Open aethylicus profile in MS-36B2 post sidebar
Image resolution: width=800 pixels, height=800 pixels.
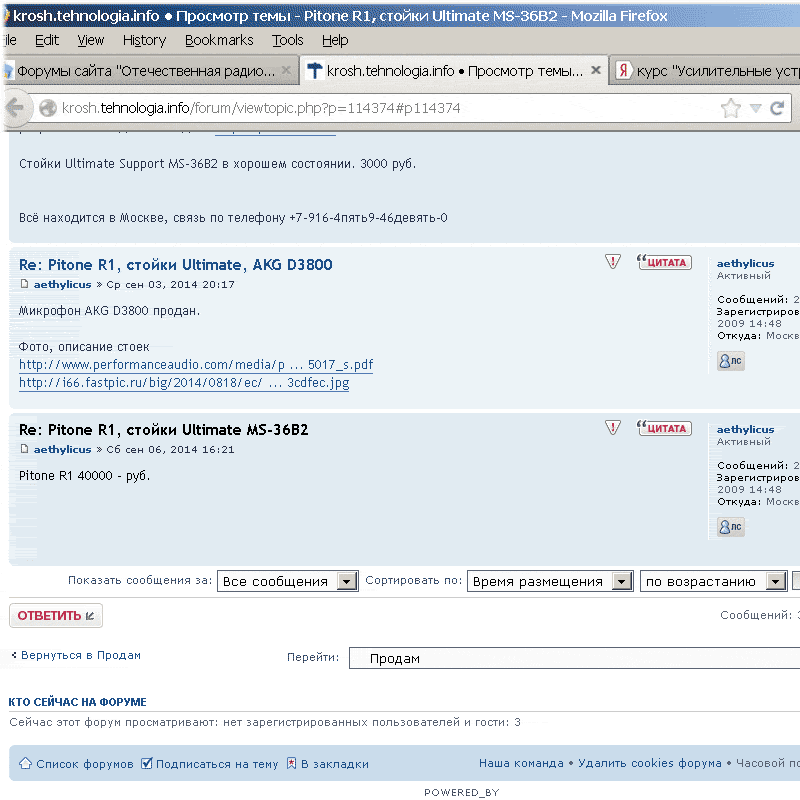click(745, 429)
